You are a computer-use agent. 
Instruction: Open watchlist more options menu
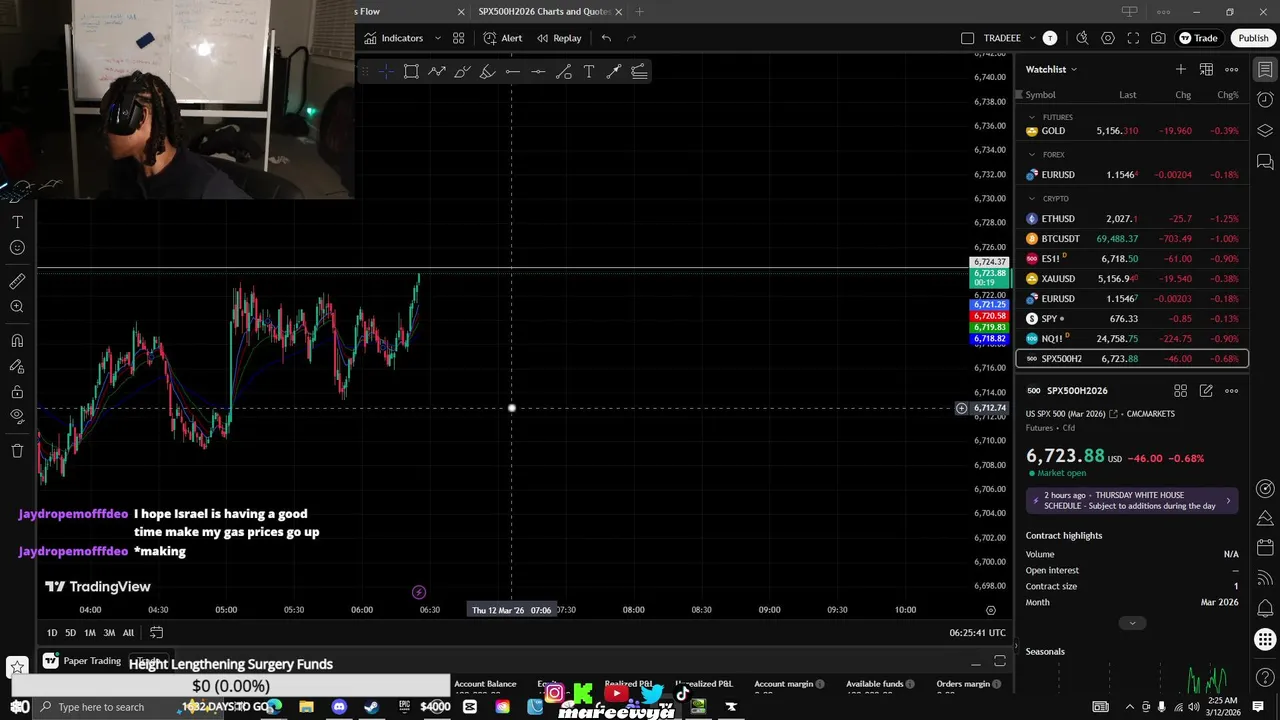pyautogui.click(x=1232, y=69)
